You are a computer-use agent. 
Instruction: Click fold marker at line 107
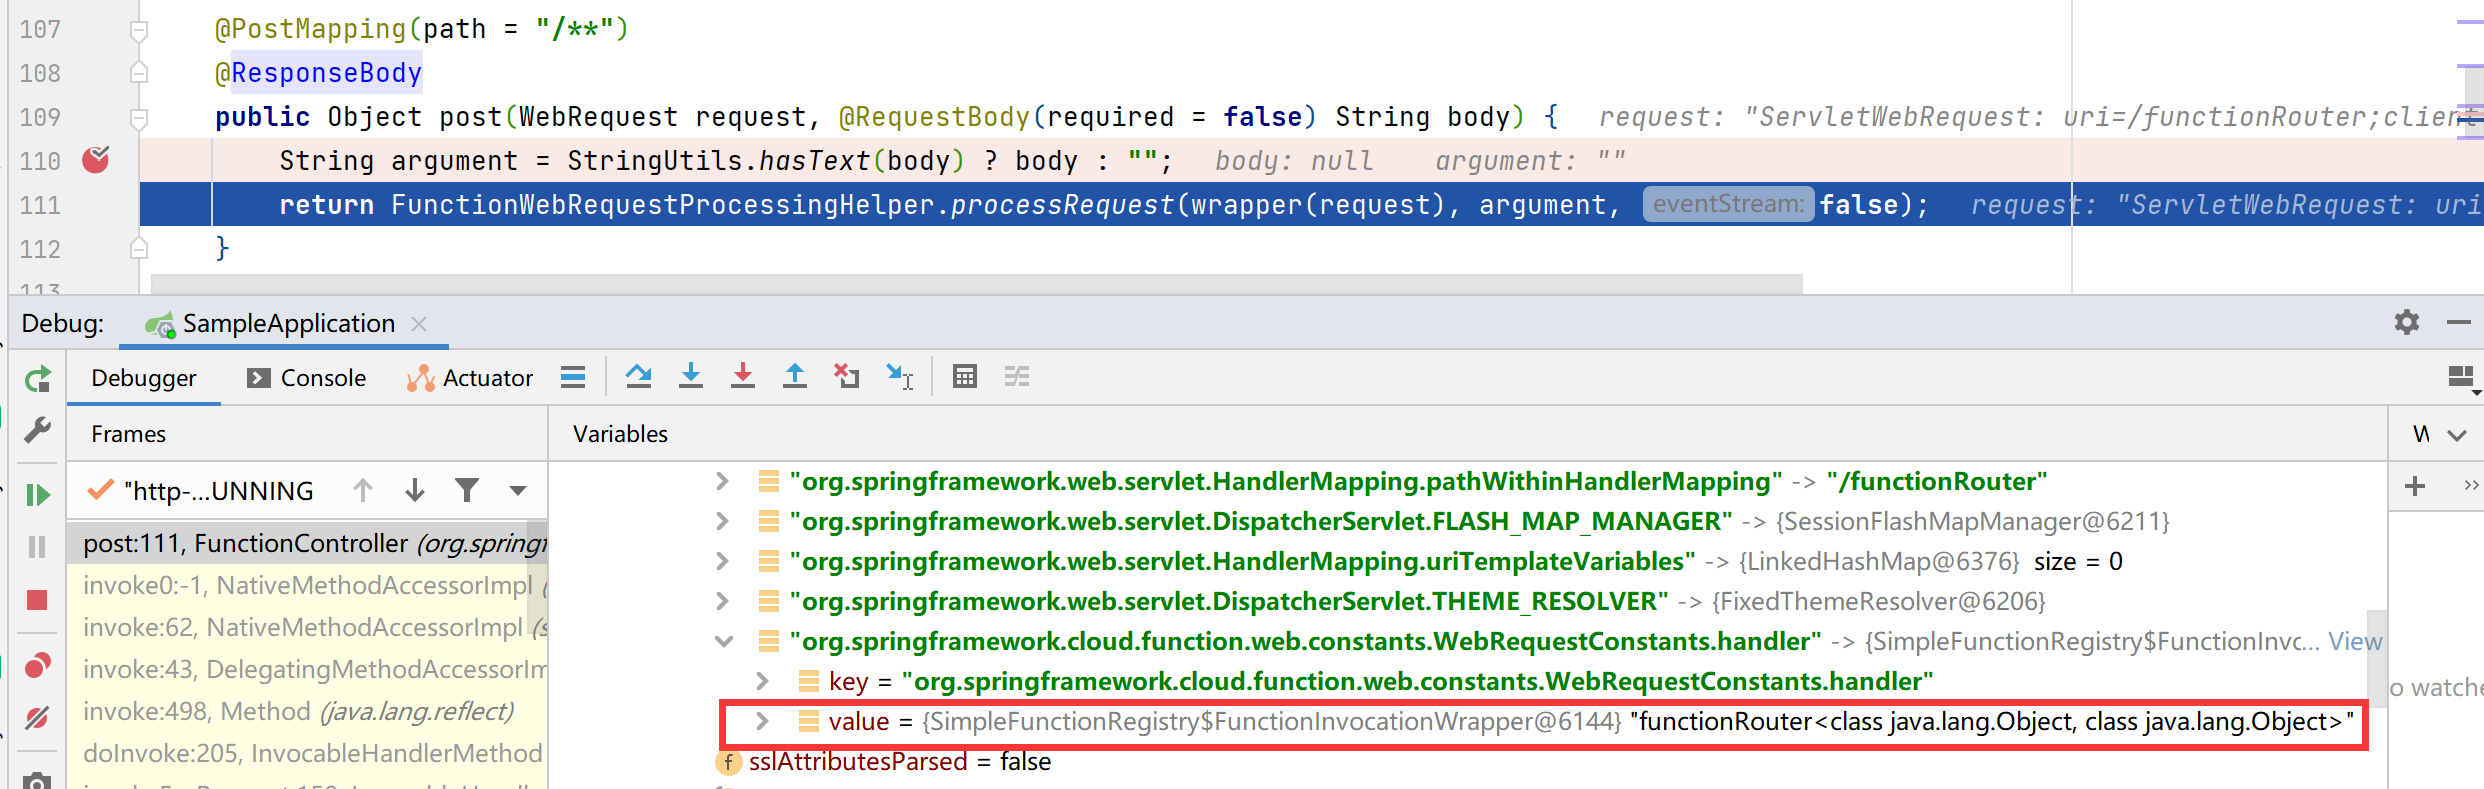pyautogui.click(x=139, y=30)
